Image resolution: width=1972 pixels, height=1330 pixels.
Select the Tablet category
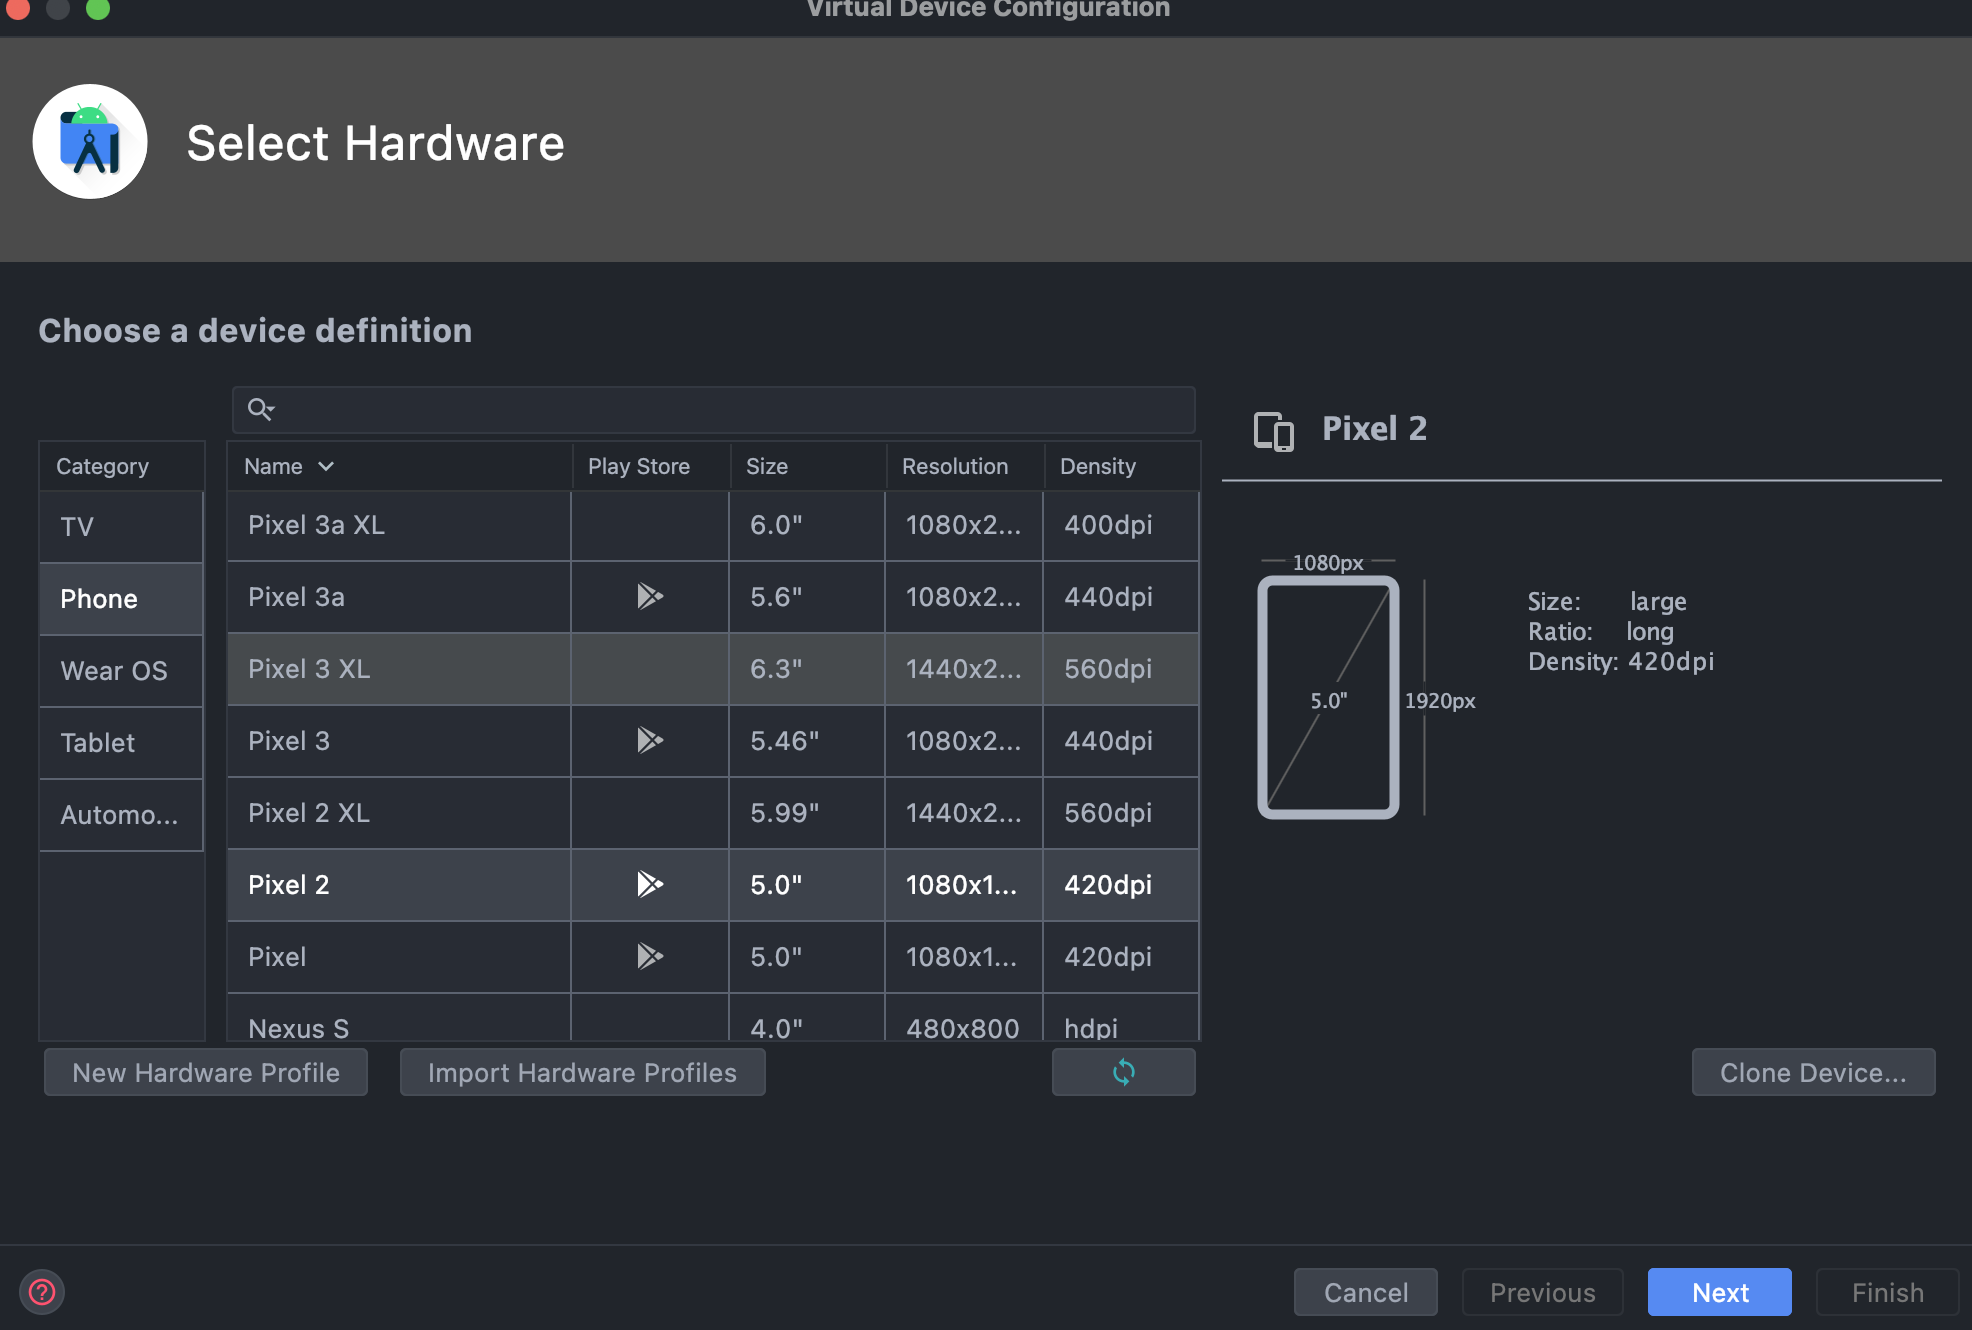coord(98,743)
